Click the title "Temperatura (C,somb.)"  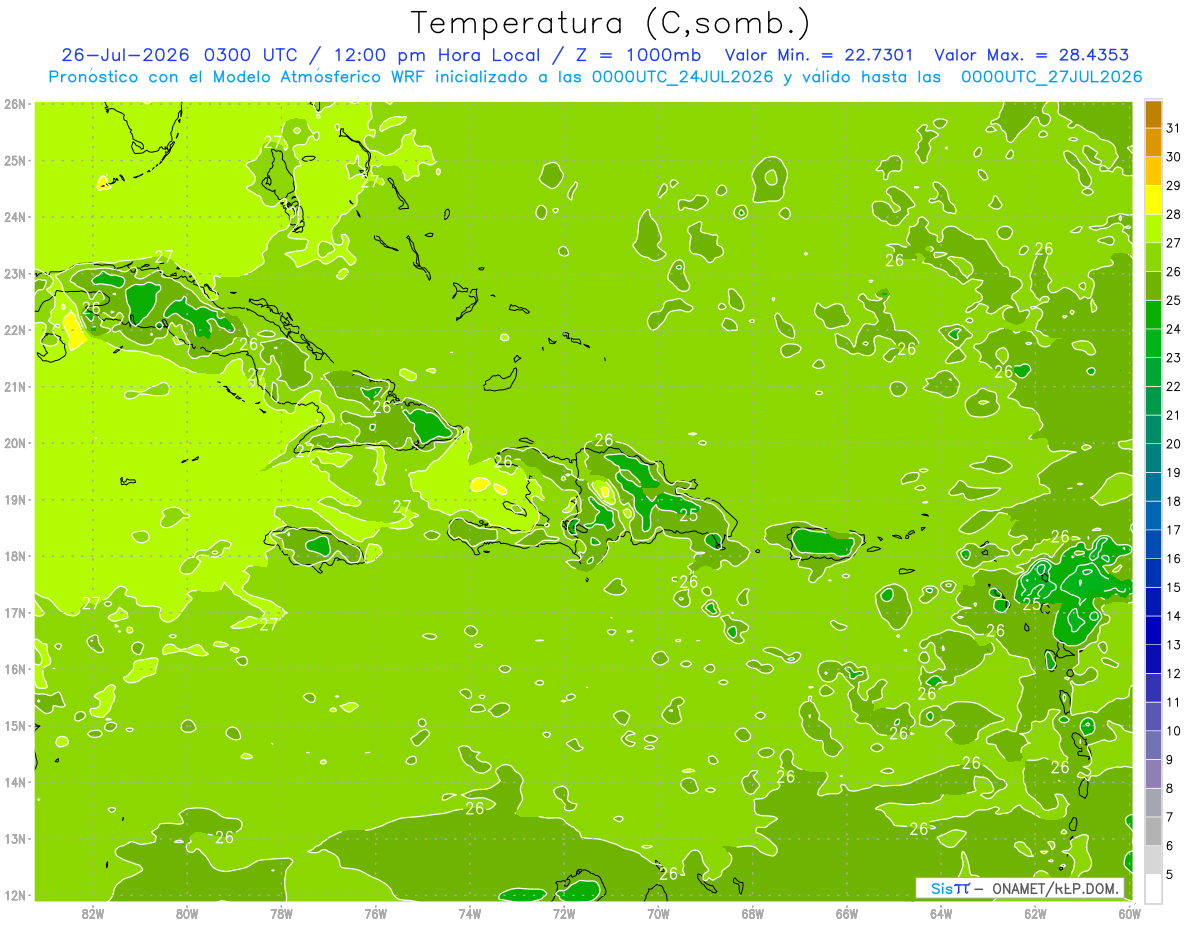point(611,22)
